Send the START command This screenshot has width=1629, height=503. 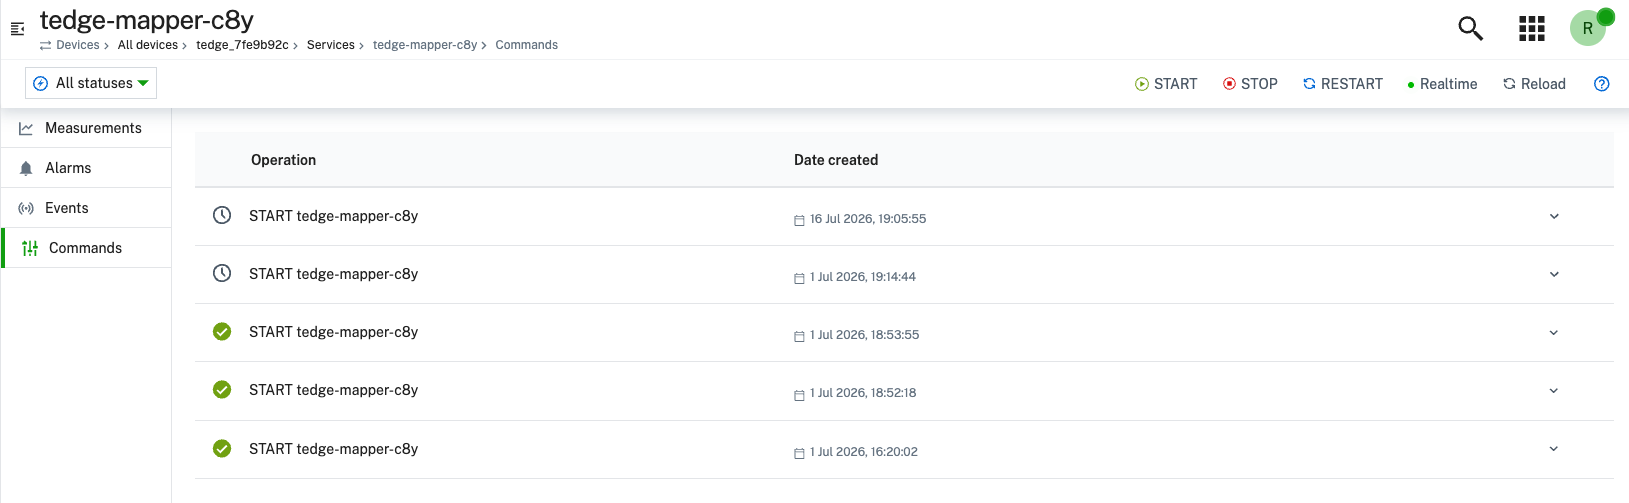pos(1166,84)
